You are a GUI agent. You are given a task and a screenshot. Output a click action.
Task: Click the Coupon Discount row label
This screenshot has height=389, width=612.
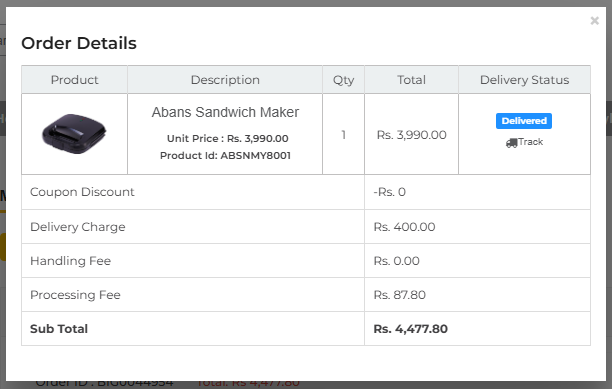[82, 192]
